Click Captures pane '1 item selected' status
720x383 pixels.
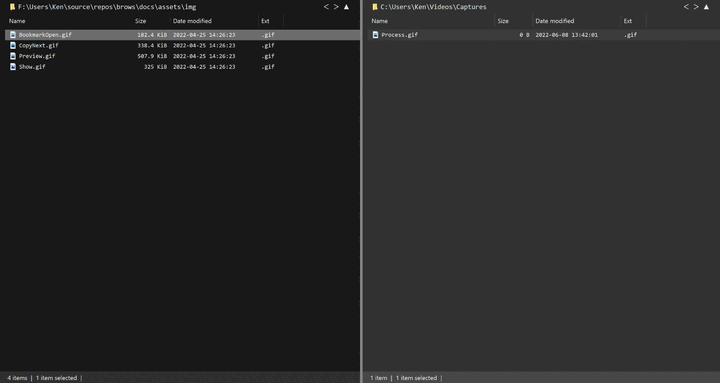click(416, 378)
